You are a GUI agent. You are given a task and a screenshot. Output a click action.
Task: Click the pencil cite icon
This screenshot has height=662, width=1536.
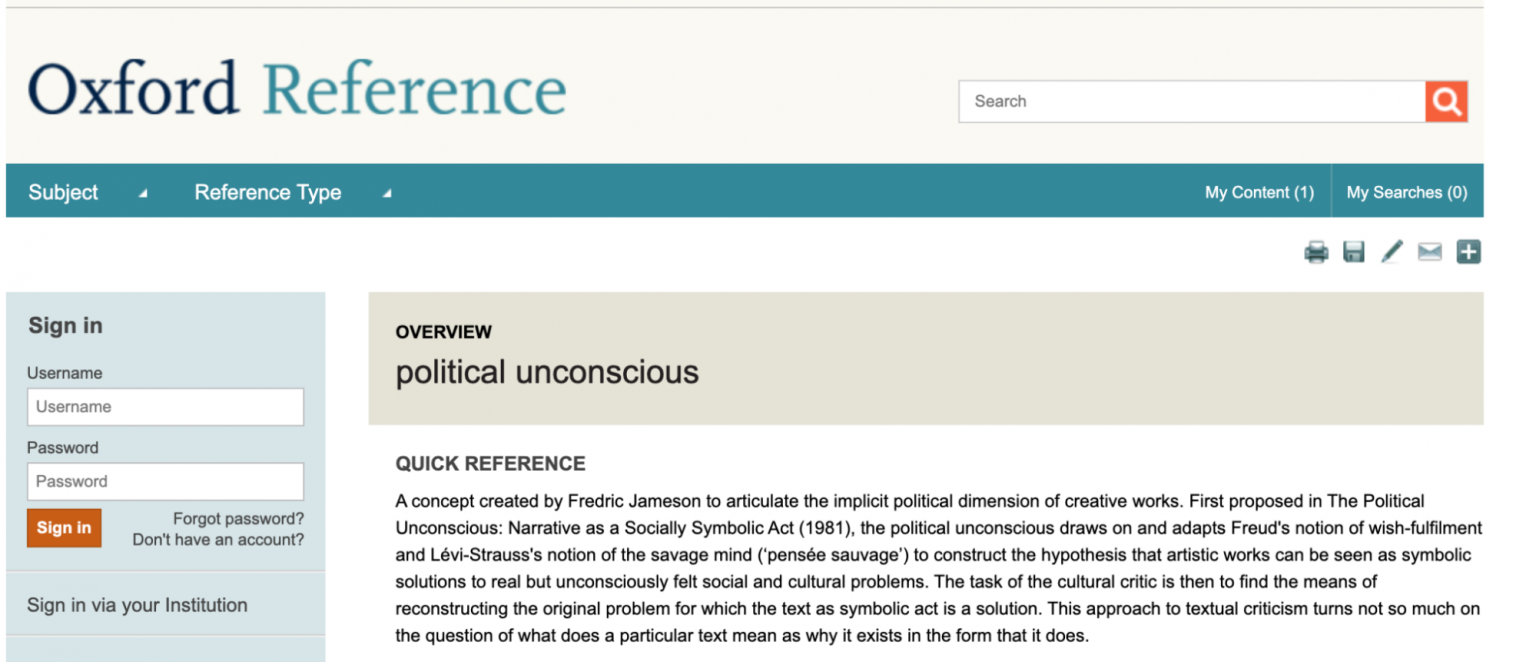point(1392,253)
